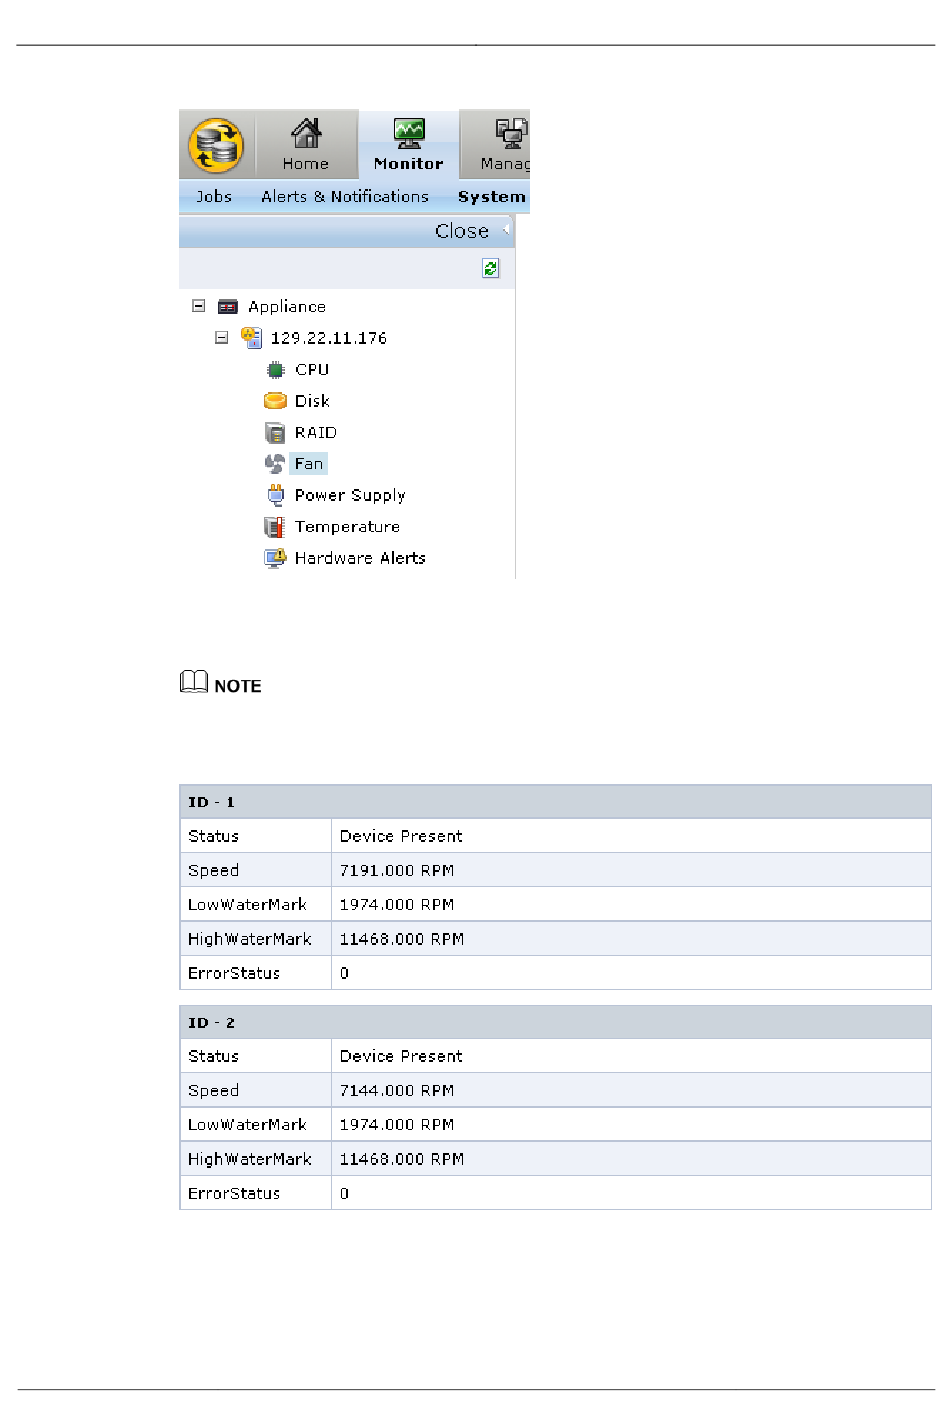Switch to the Manage tab
This screenshot has height=1420, width=950.
click(505, 145)
